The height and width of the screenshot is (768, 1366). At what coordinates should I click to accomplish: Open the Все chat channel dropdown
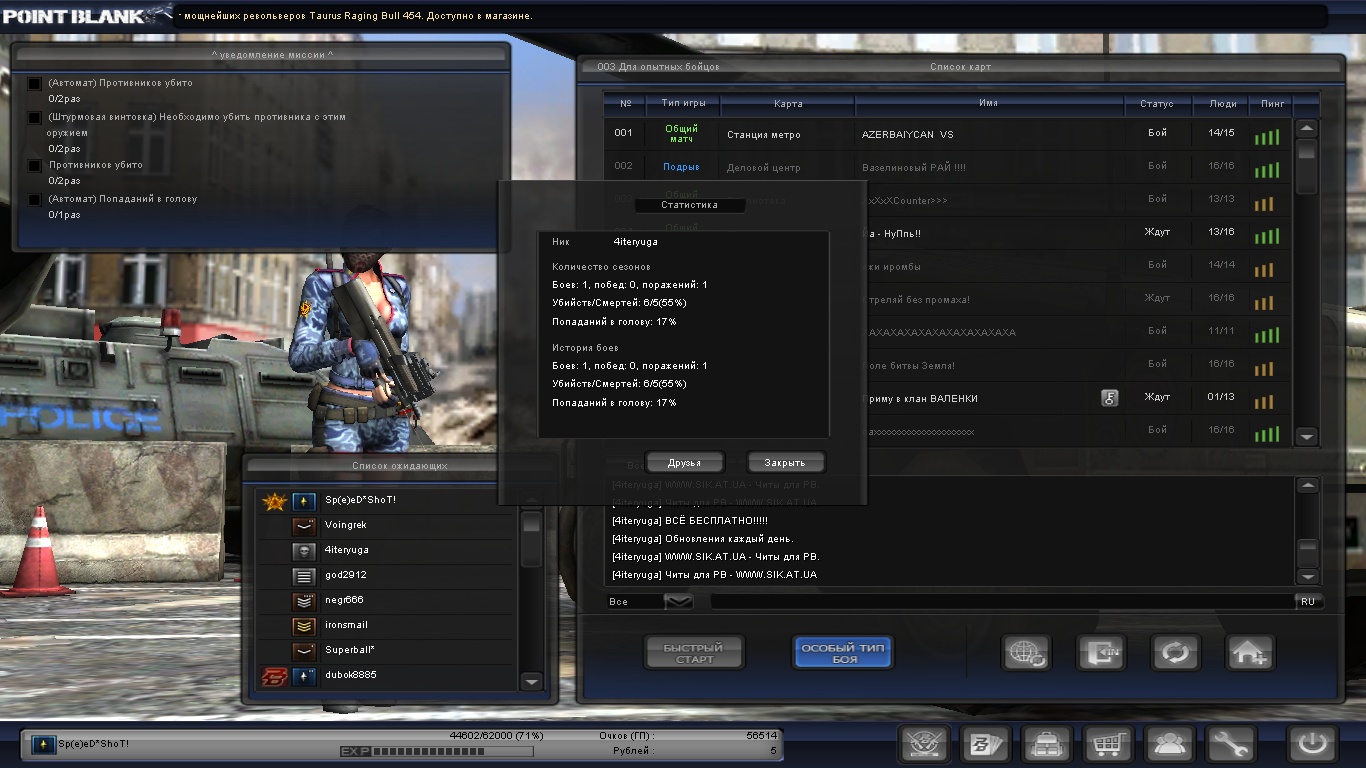(678, 601)
